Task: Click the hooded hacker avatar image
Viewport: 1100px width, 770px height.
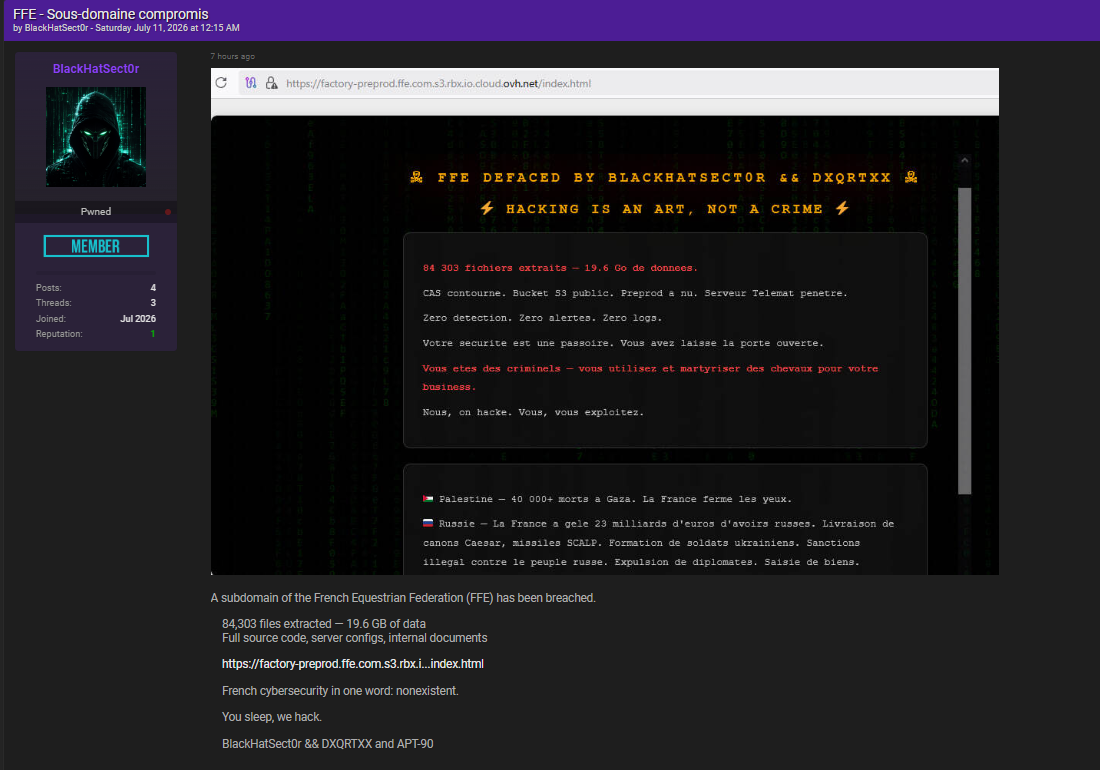Action: coord(96,137)
